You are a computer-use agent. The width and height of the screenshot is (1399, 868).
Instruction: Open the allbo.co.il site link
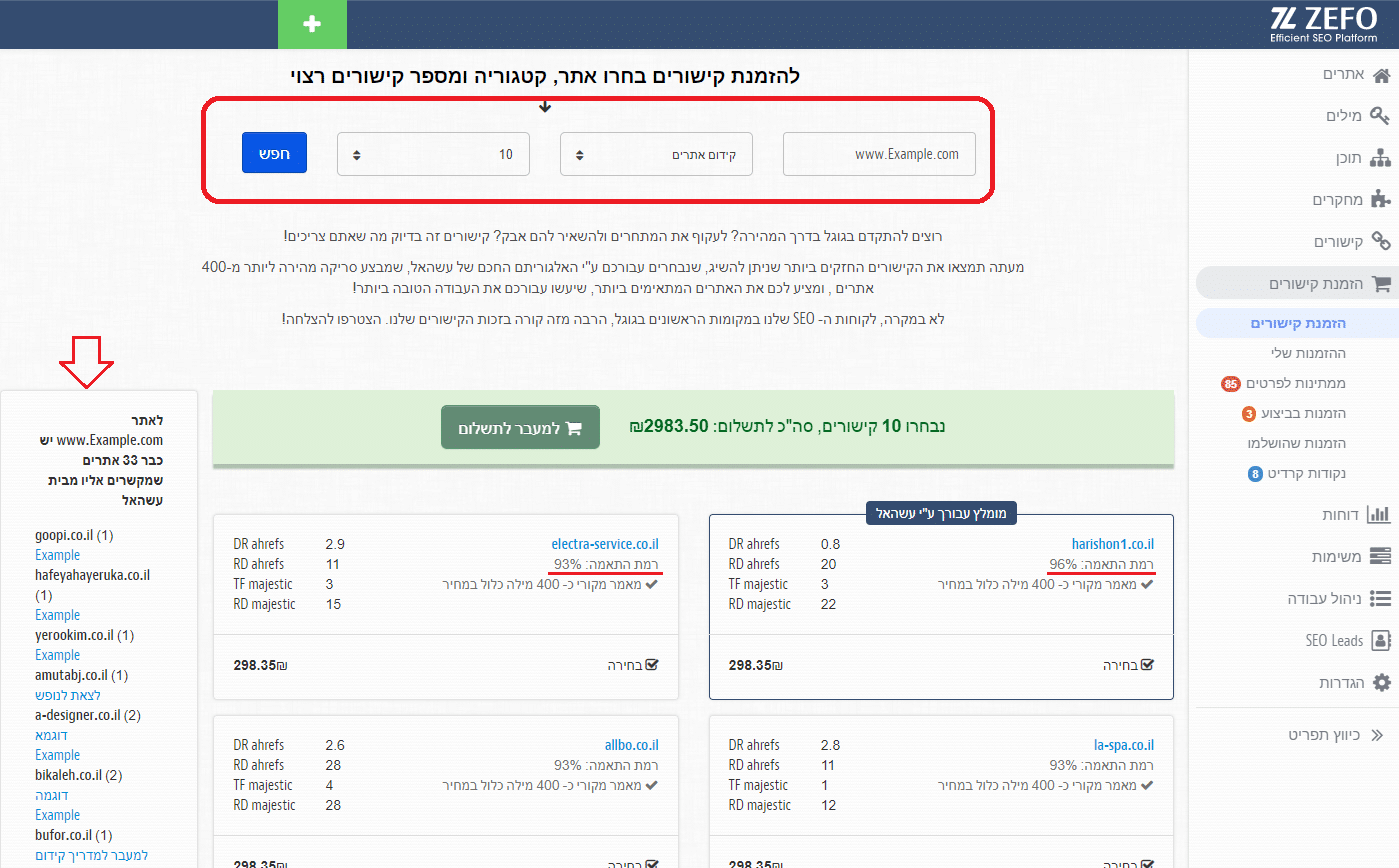pos(632,745)
